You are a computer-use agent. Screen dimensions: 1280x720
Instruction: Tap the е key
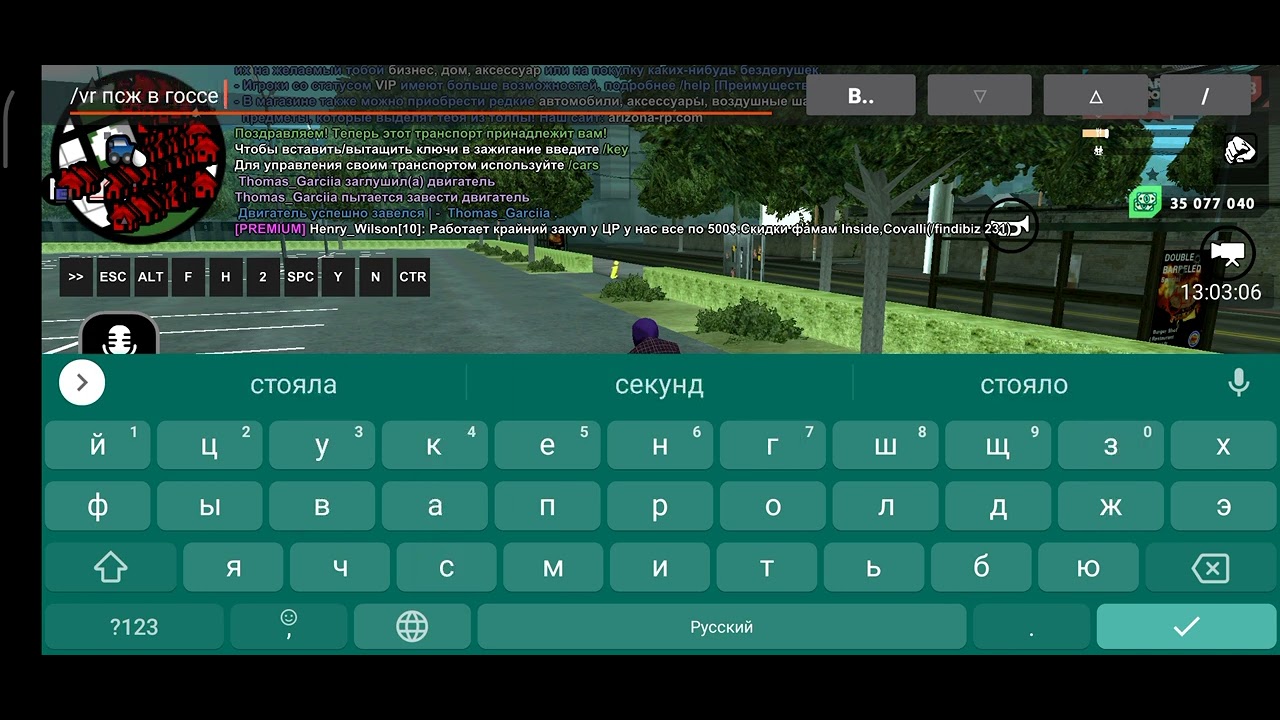pyautogui.click(x=547, y=445)
